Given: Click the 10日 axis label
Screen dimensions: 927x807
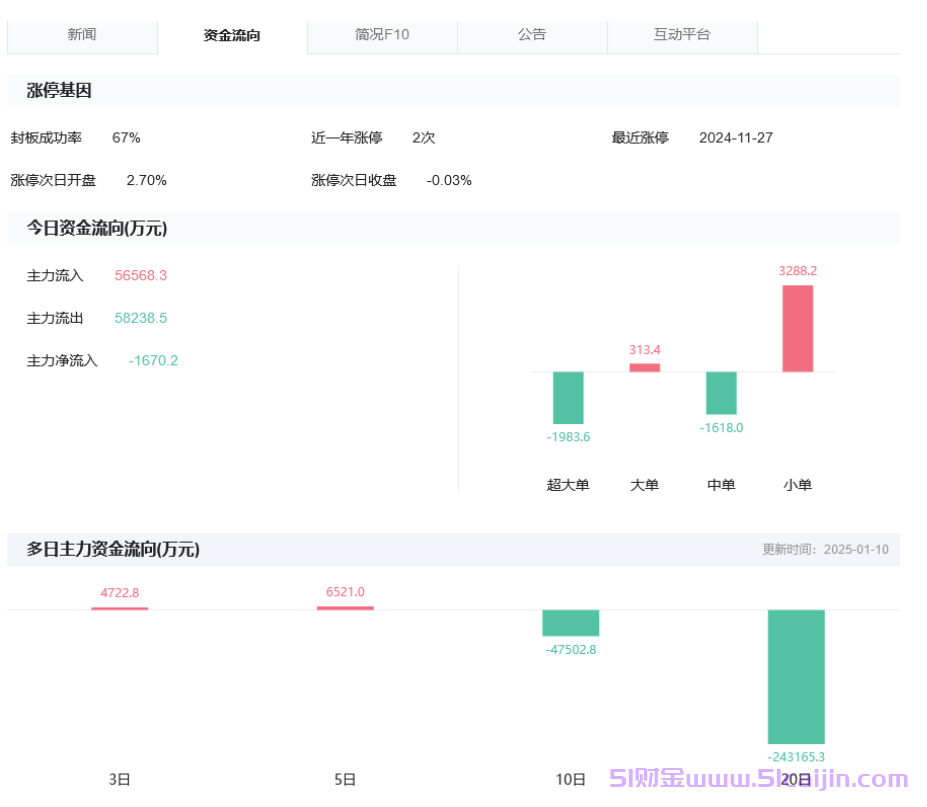Looking at the screenshot, I should tap(571, 780).
